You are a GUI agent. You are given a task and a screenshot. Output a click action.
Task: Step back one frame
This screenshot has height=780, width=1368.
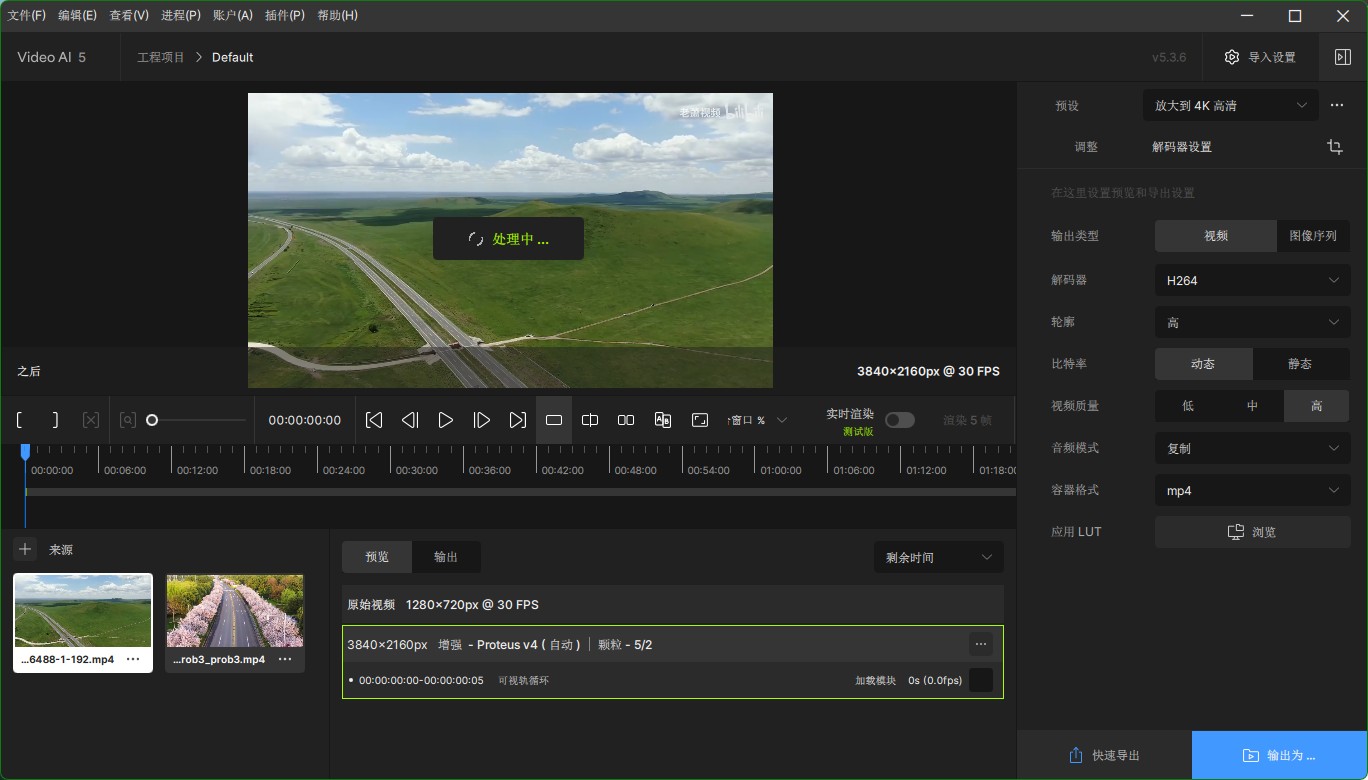click(410, 420)
